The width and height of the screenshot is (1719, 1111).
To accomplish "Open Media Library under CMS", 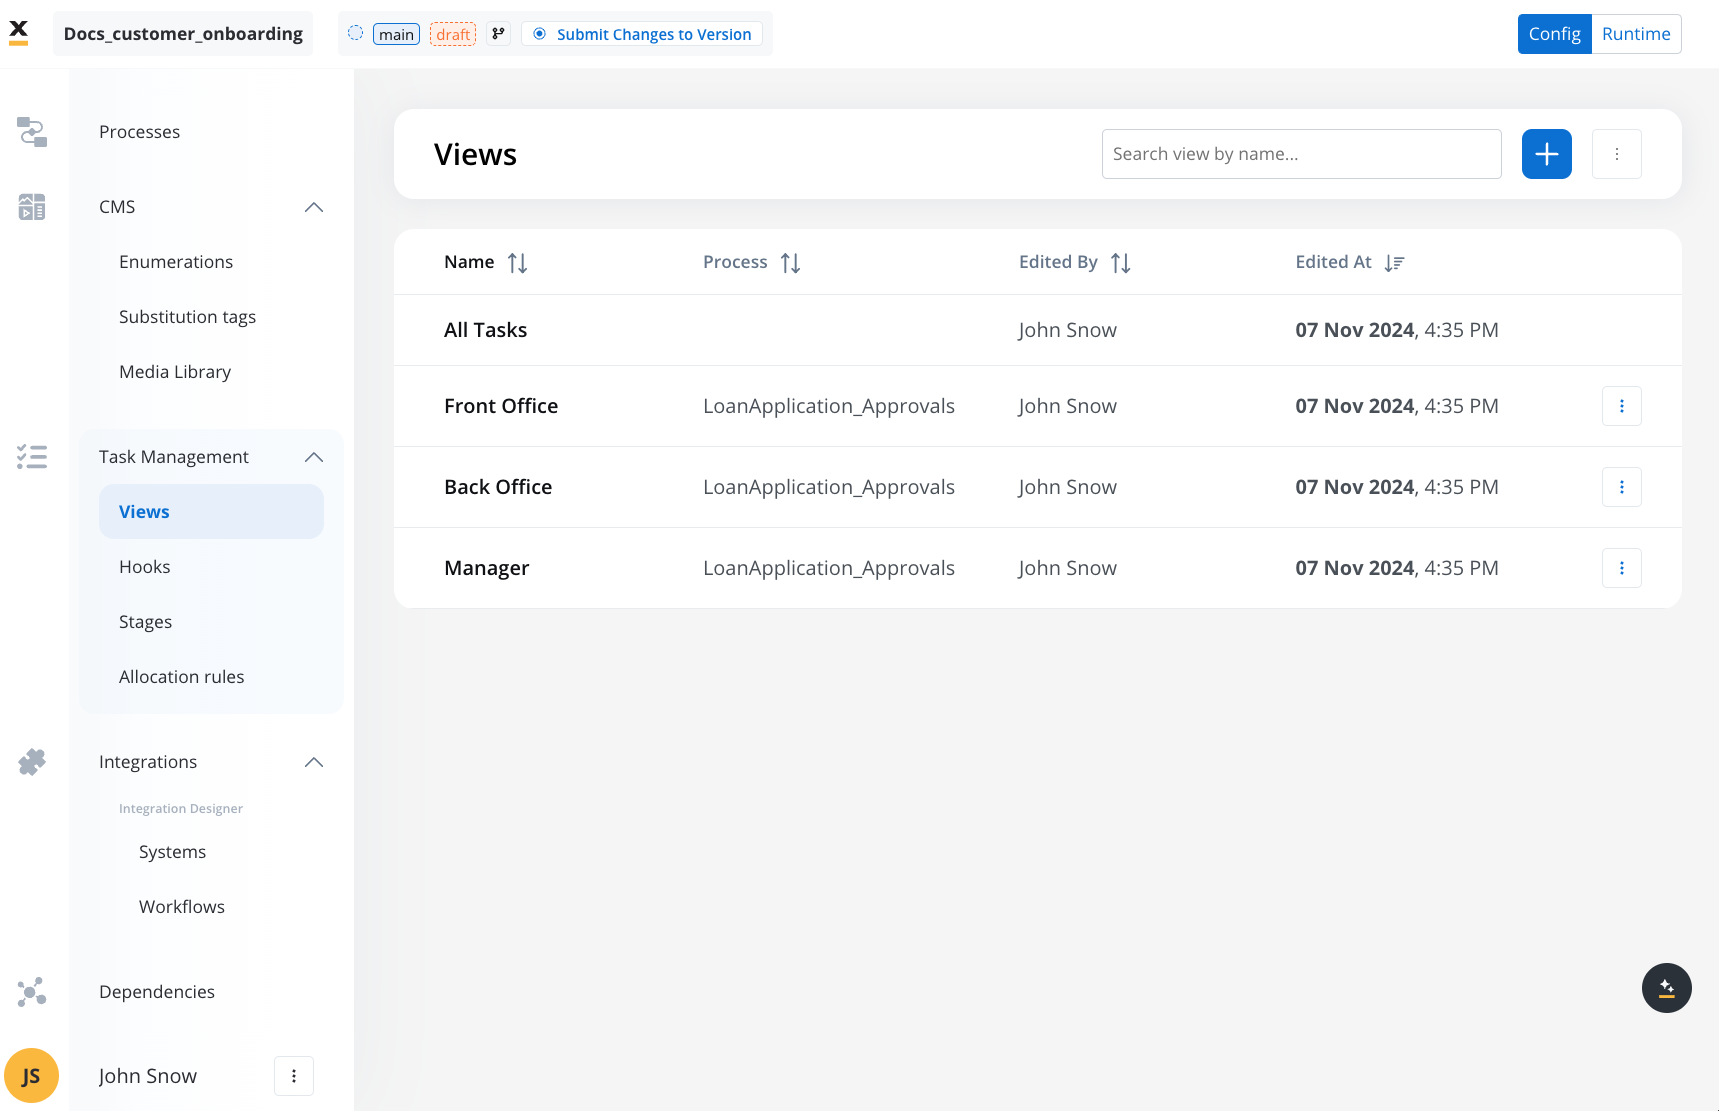I will tap(175, 372).
